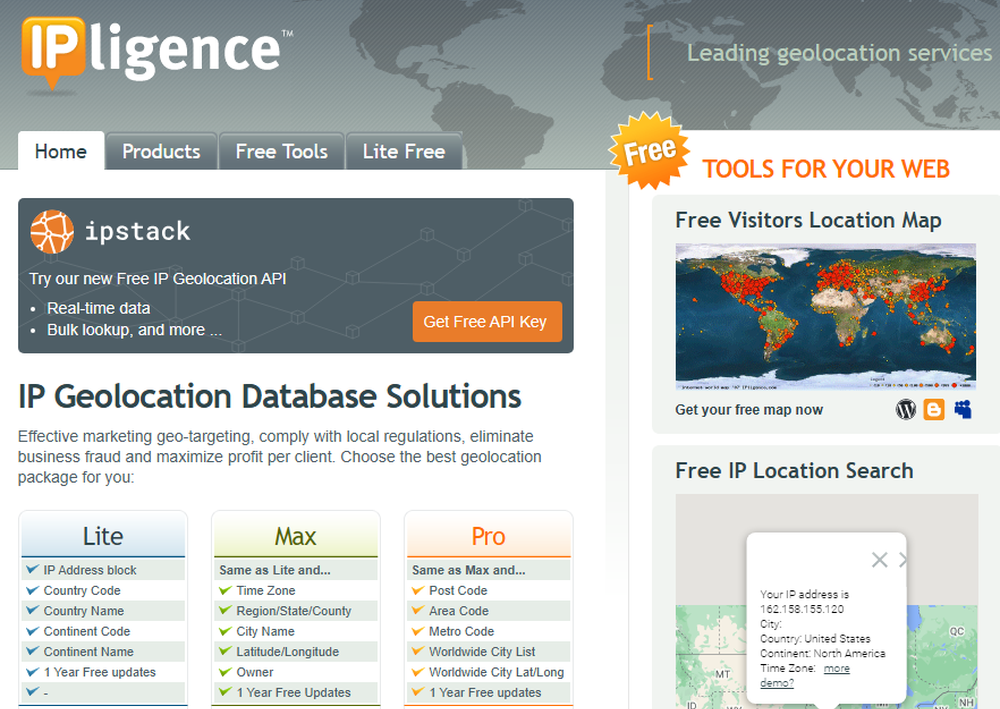Image resolution: width=1000 pixels, height=709 pixels.
Task: Click the Bulk lookup, and more bullet
Action: (x=135, y=330)
